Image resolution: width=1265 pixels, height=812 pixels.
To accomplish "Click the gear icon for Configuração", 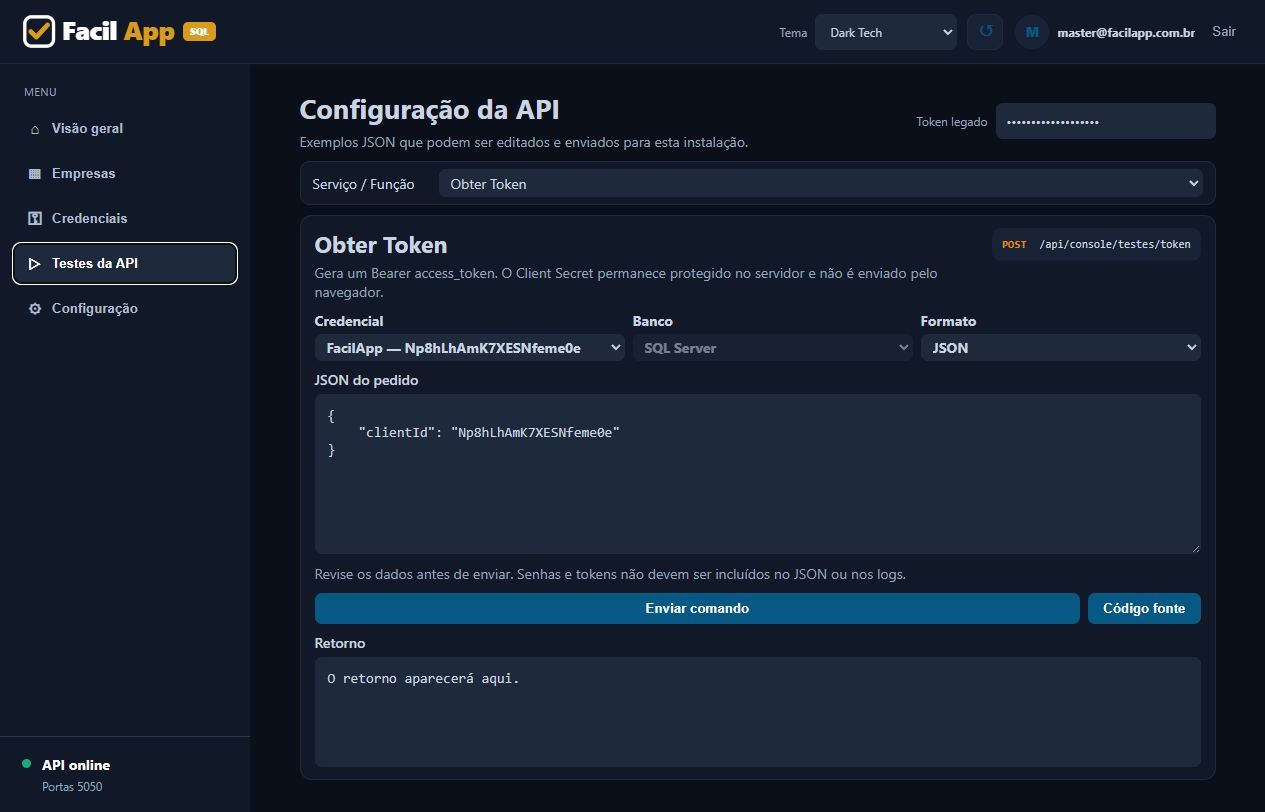I will pyautogui.click(x=35, y=309).
